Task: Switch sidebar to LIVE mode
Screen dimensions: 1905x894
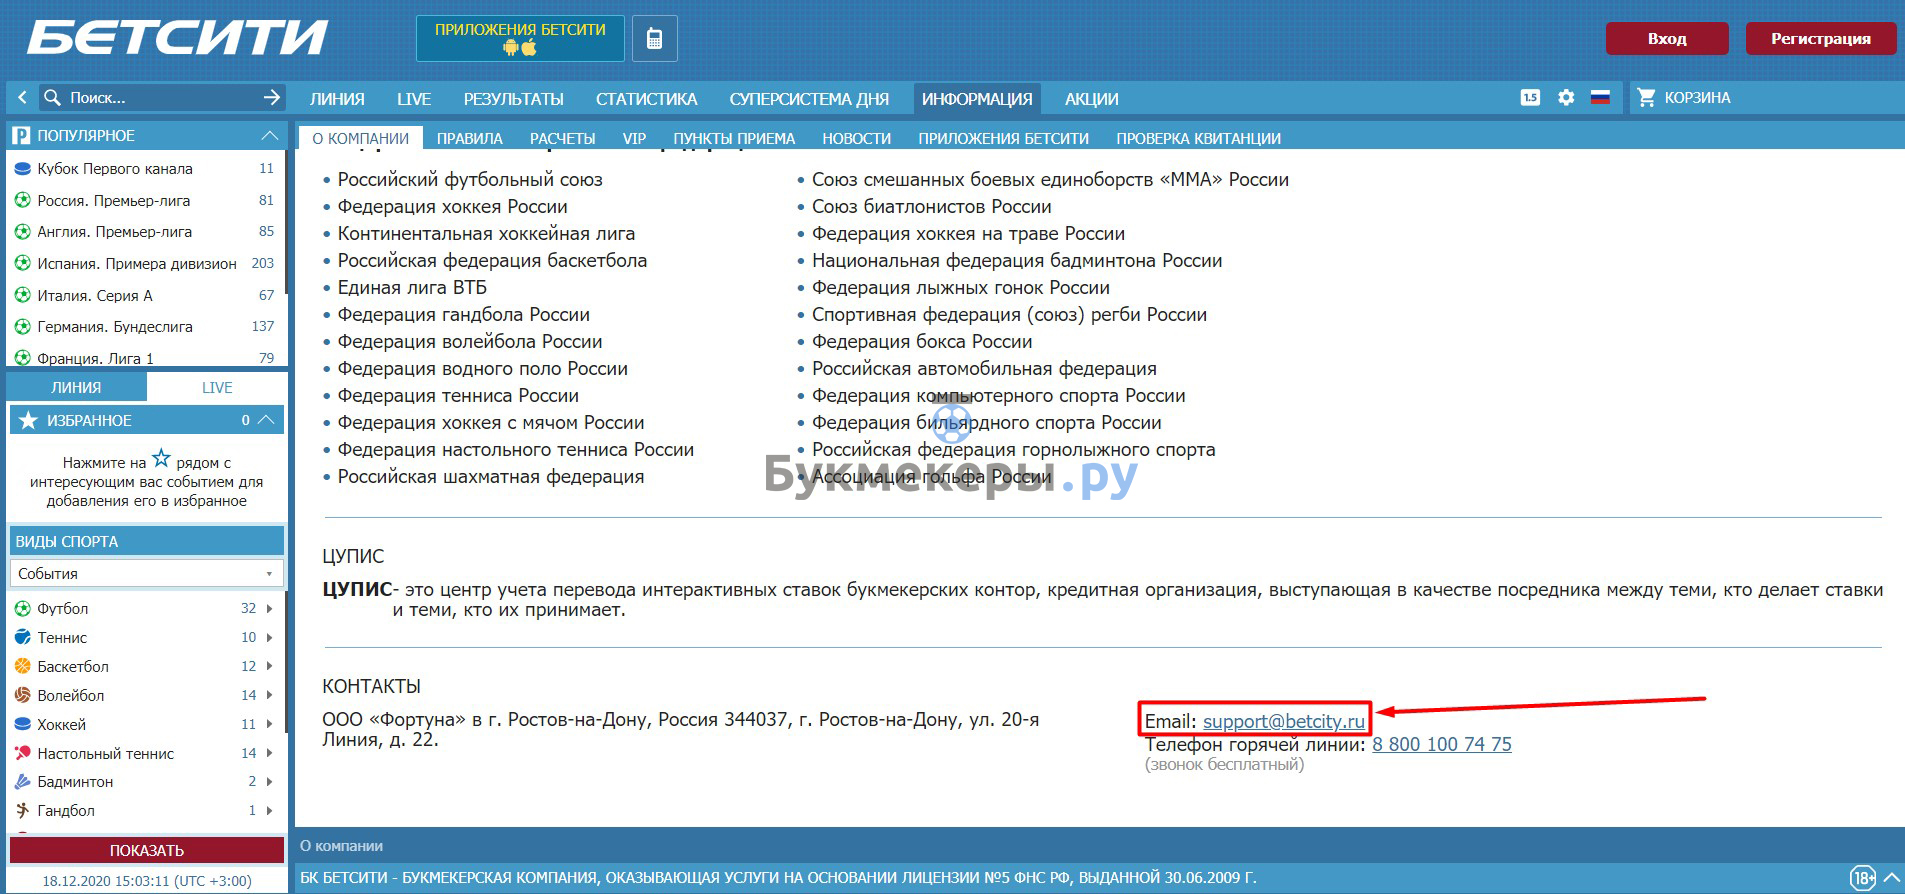Action: pyautogui.click(x=217, y=388)
